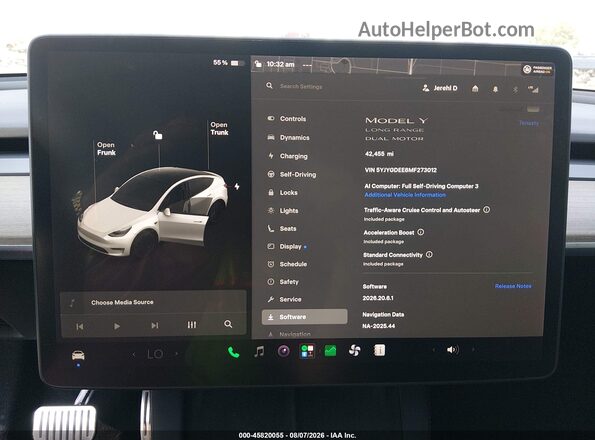Open the Phone app
Viewport: 595px width, 440px height.
click(233, 352)
